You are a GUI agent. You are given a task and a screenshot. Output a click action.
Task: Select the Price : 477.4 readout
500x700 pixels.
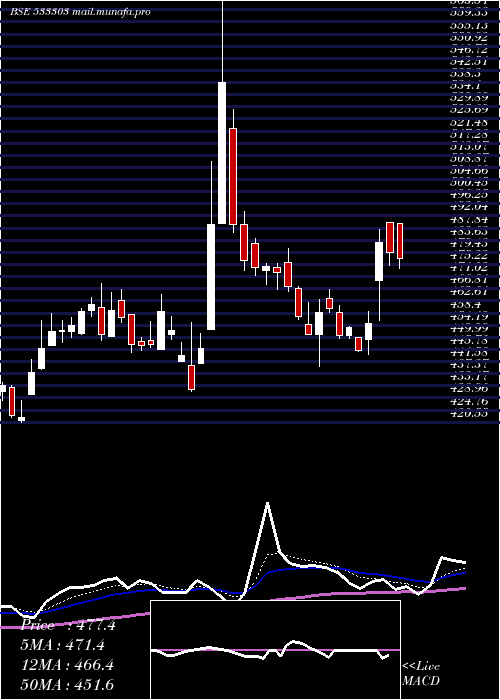click(x=68, y=625)
